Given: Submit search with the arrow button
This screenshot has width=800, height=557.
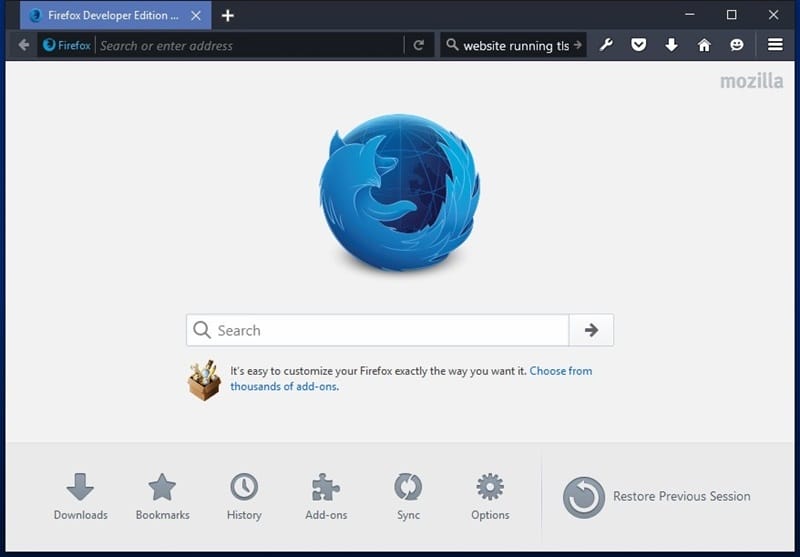Looking at the screenshot, I should click(591, 330).
